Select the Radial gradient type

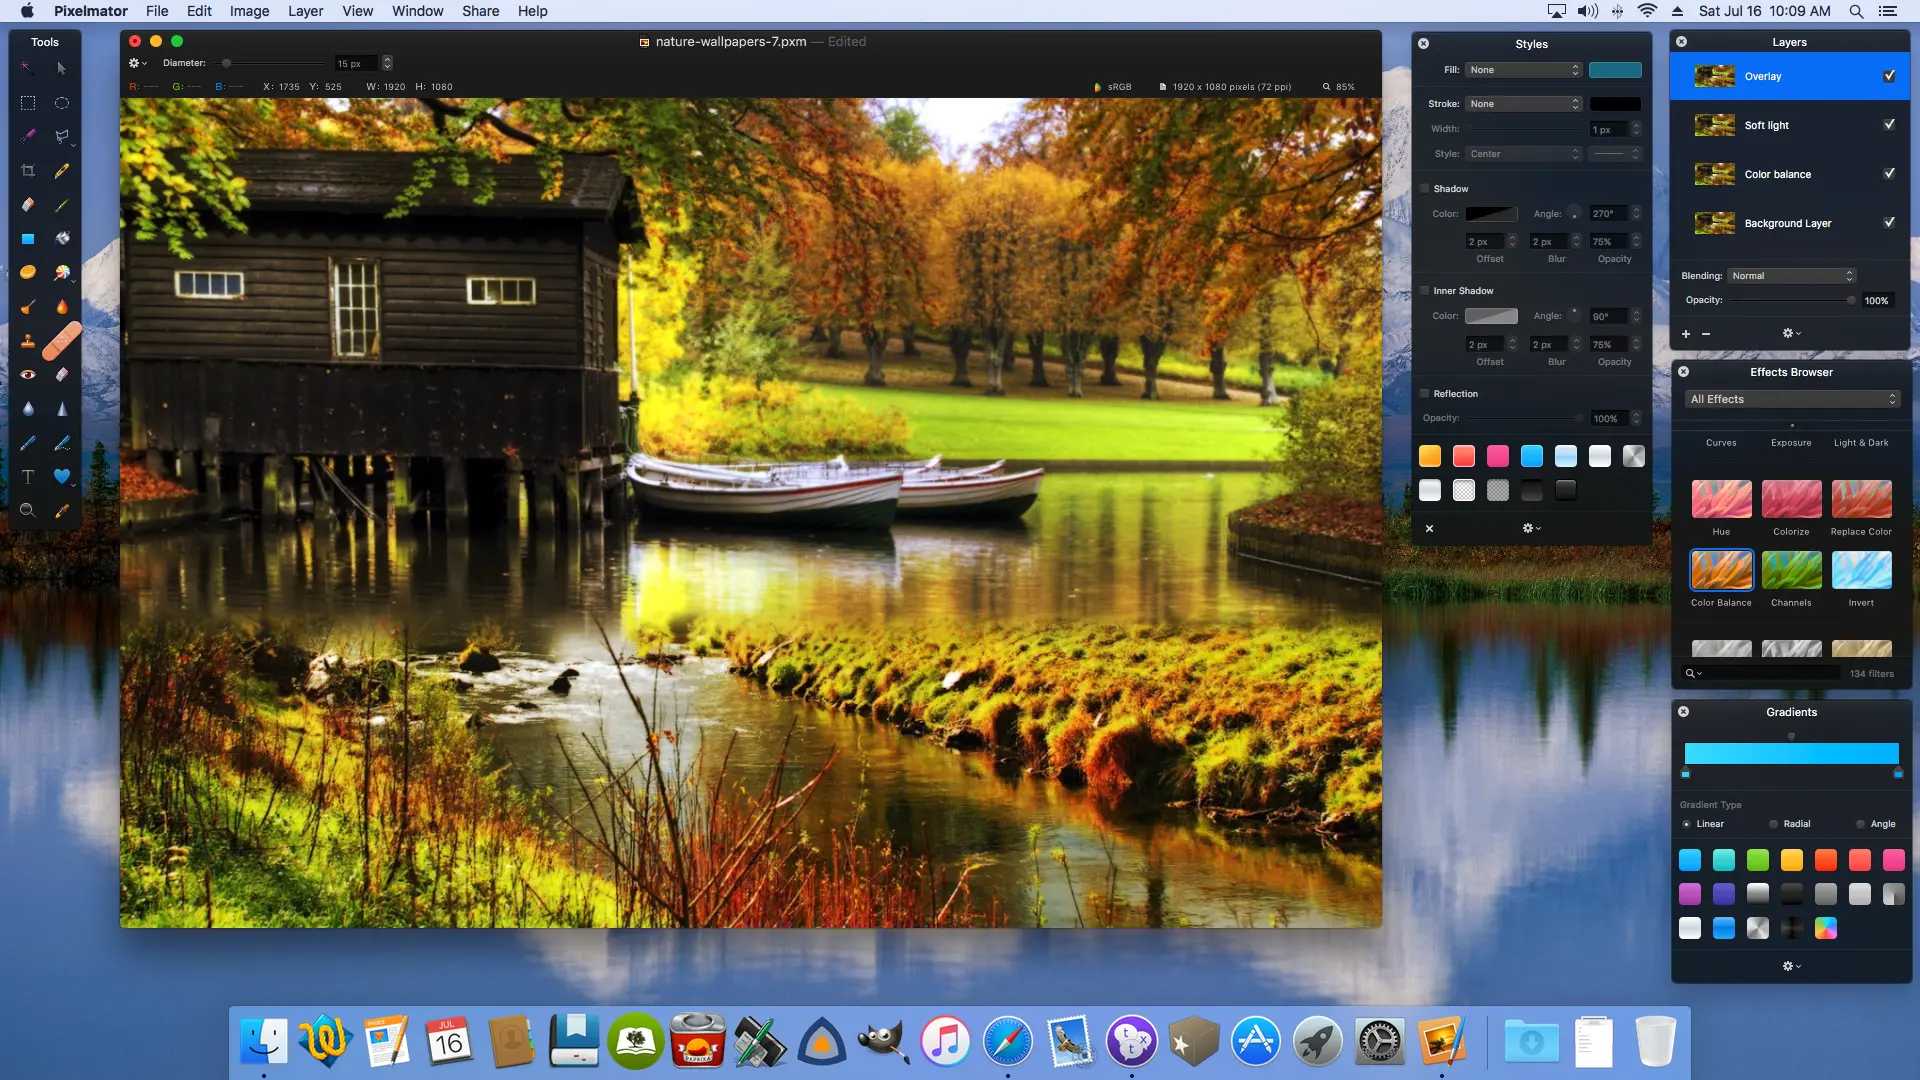click(1774, 824)
